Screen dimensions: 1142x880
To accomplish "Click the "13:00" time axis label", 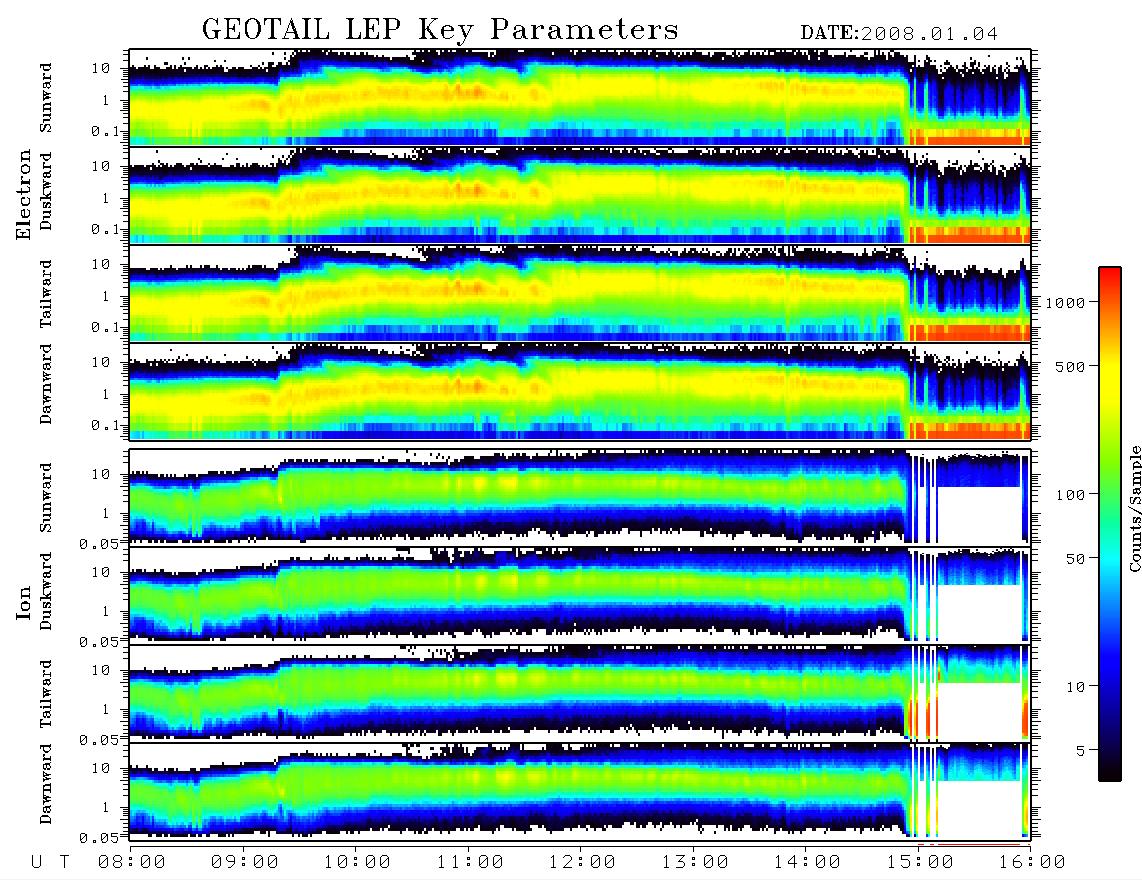I will click(x=695, y=863).
